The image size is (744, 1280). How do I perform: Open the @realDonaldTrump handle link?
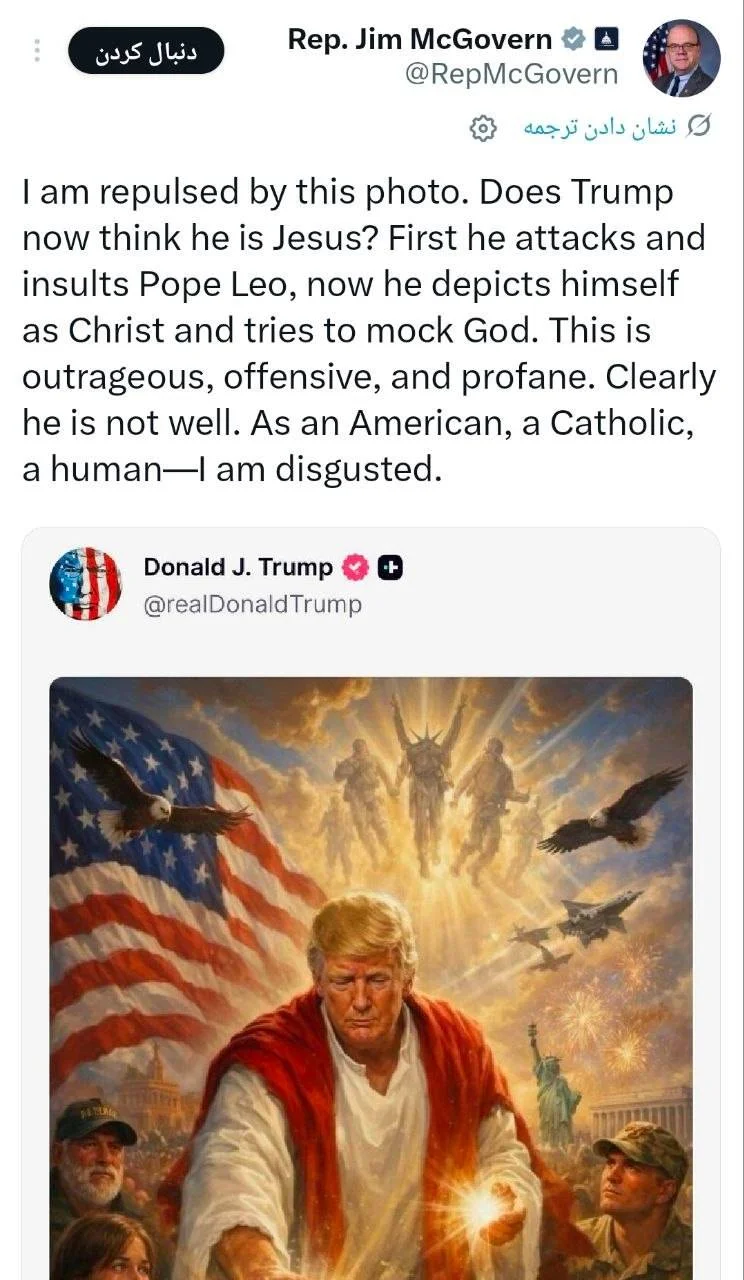pyautogui.click(x=252, y=605)
